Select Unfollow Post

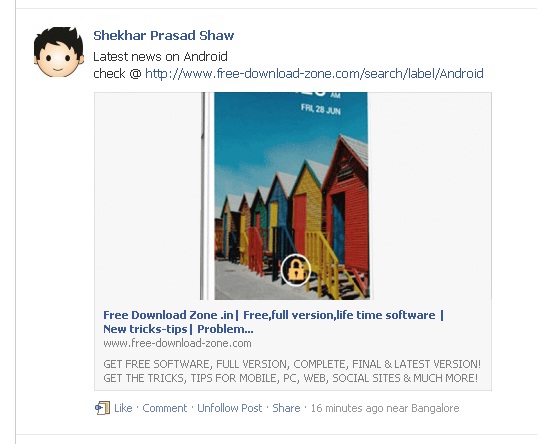click(x=230, y=408)
